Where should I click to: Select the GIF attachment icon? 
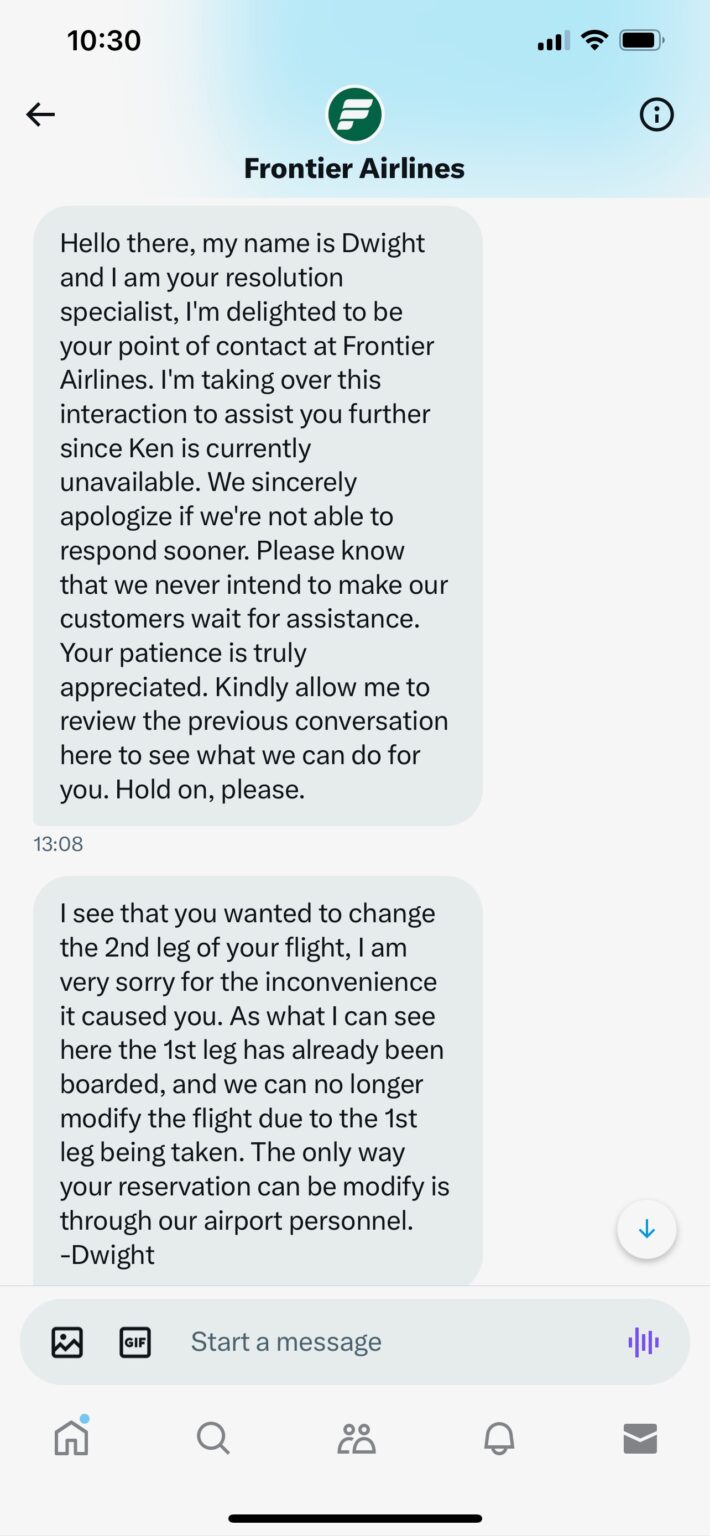pyautogui.click(x=136, y=1342)
